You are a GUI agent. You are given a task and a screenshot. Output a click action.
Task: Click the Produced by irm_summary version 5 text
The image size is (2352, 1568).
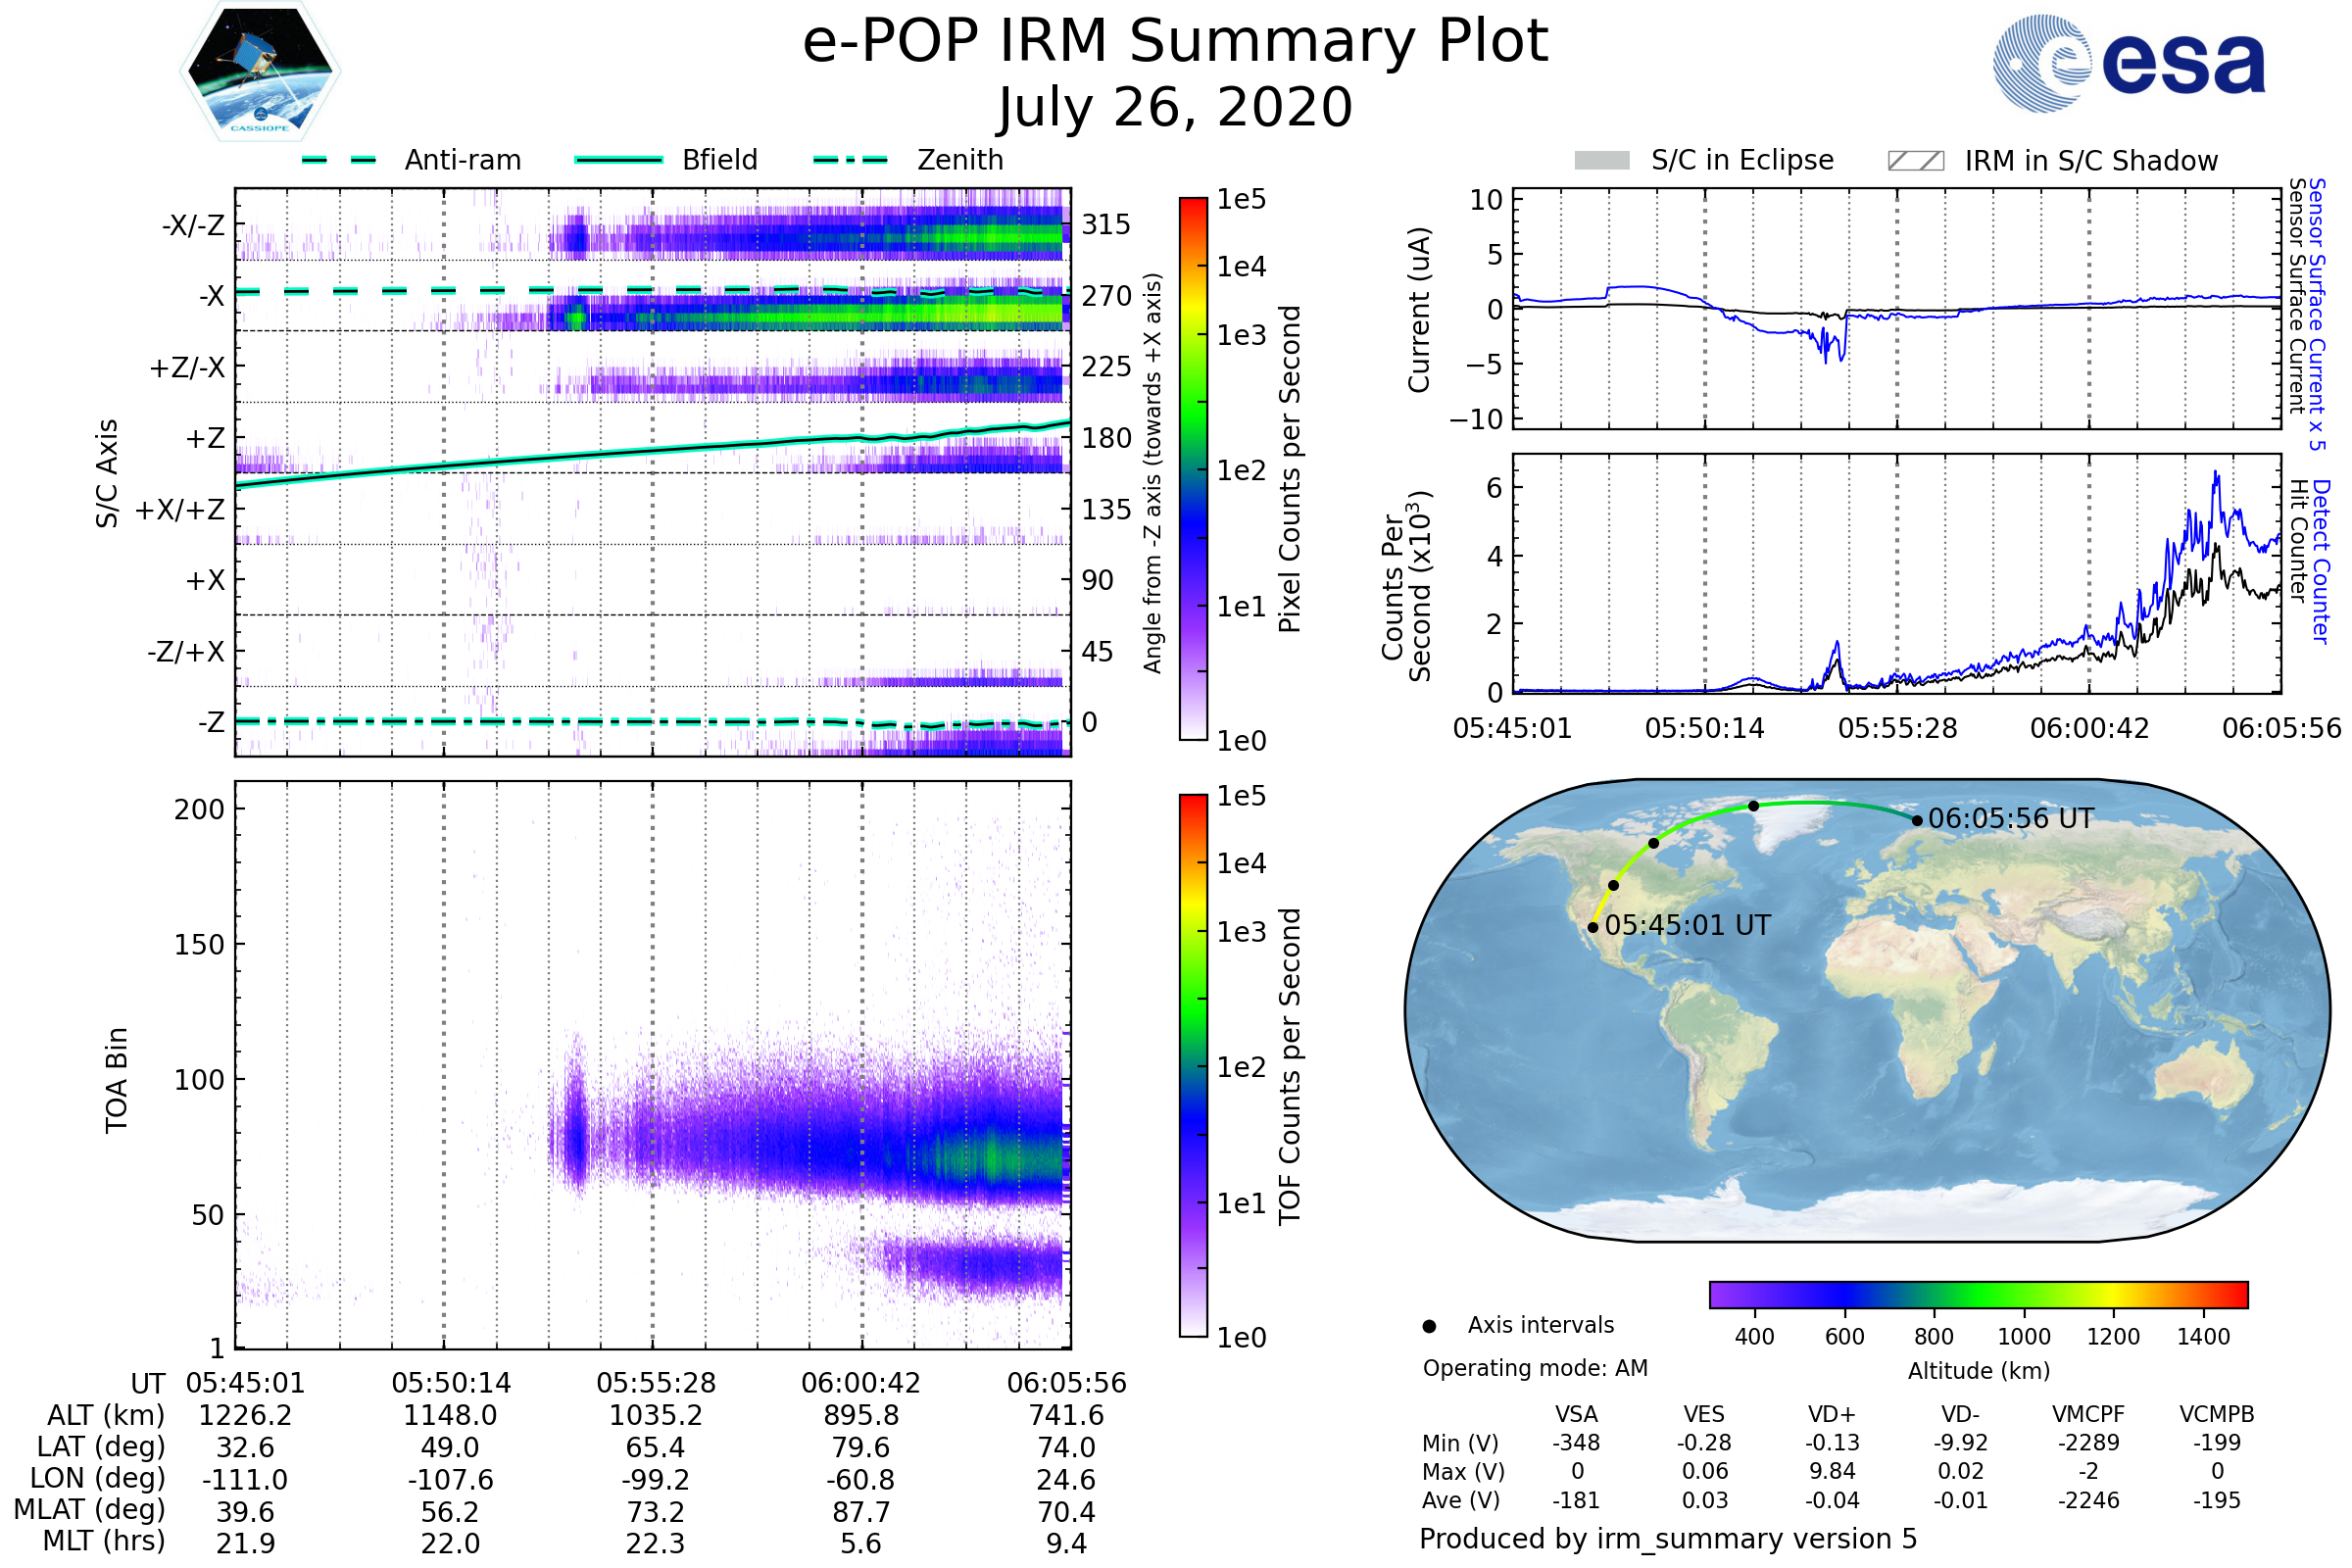tap(1668, 1538)
